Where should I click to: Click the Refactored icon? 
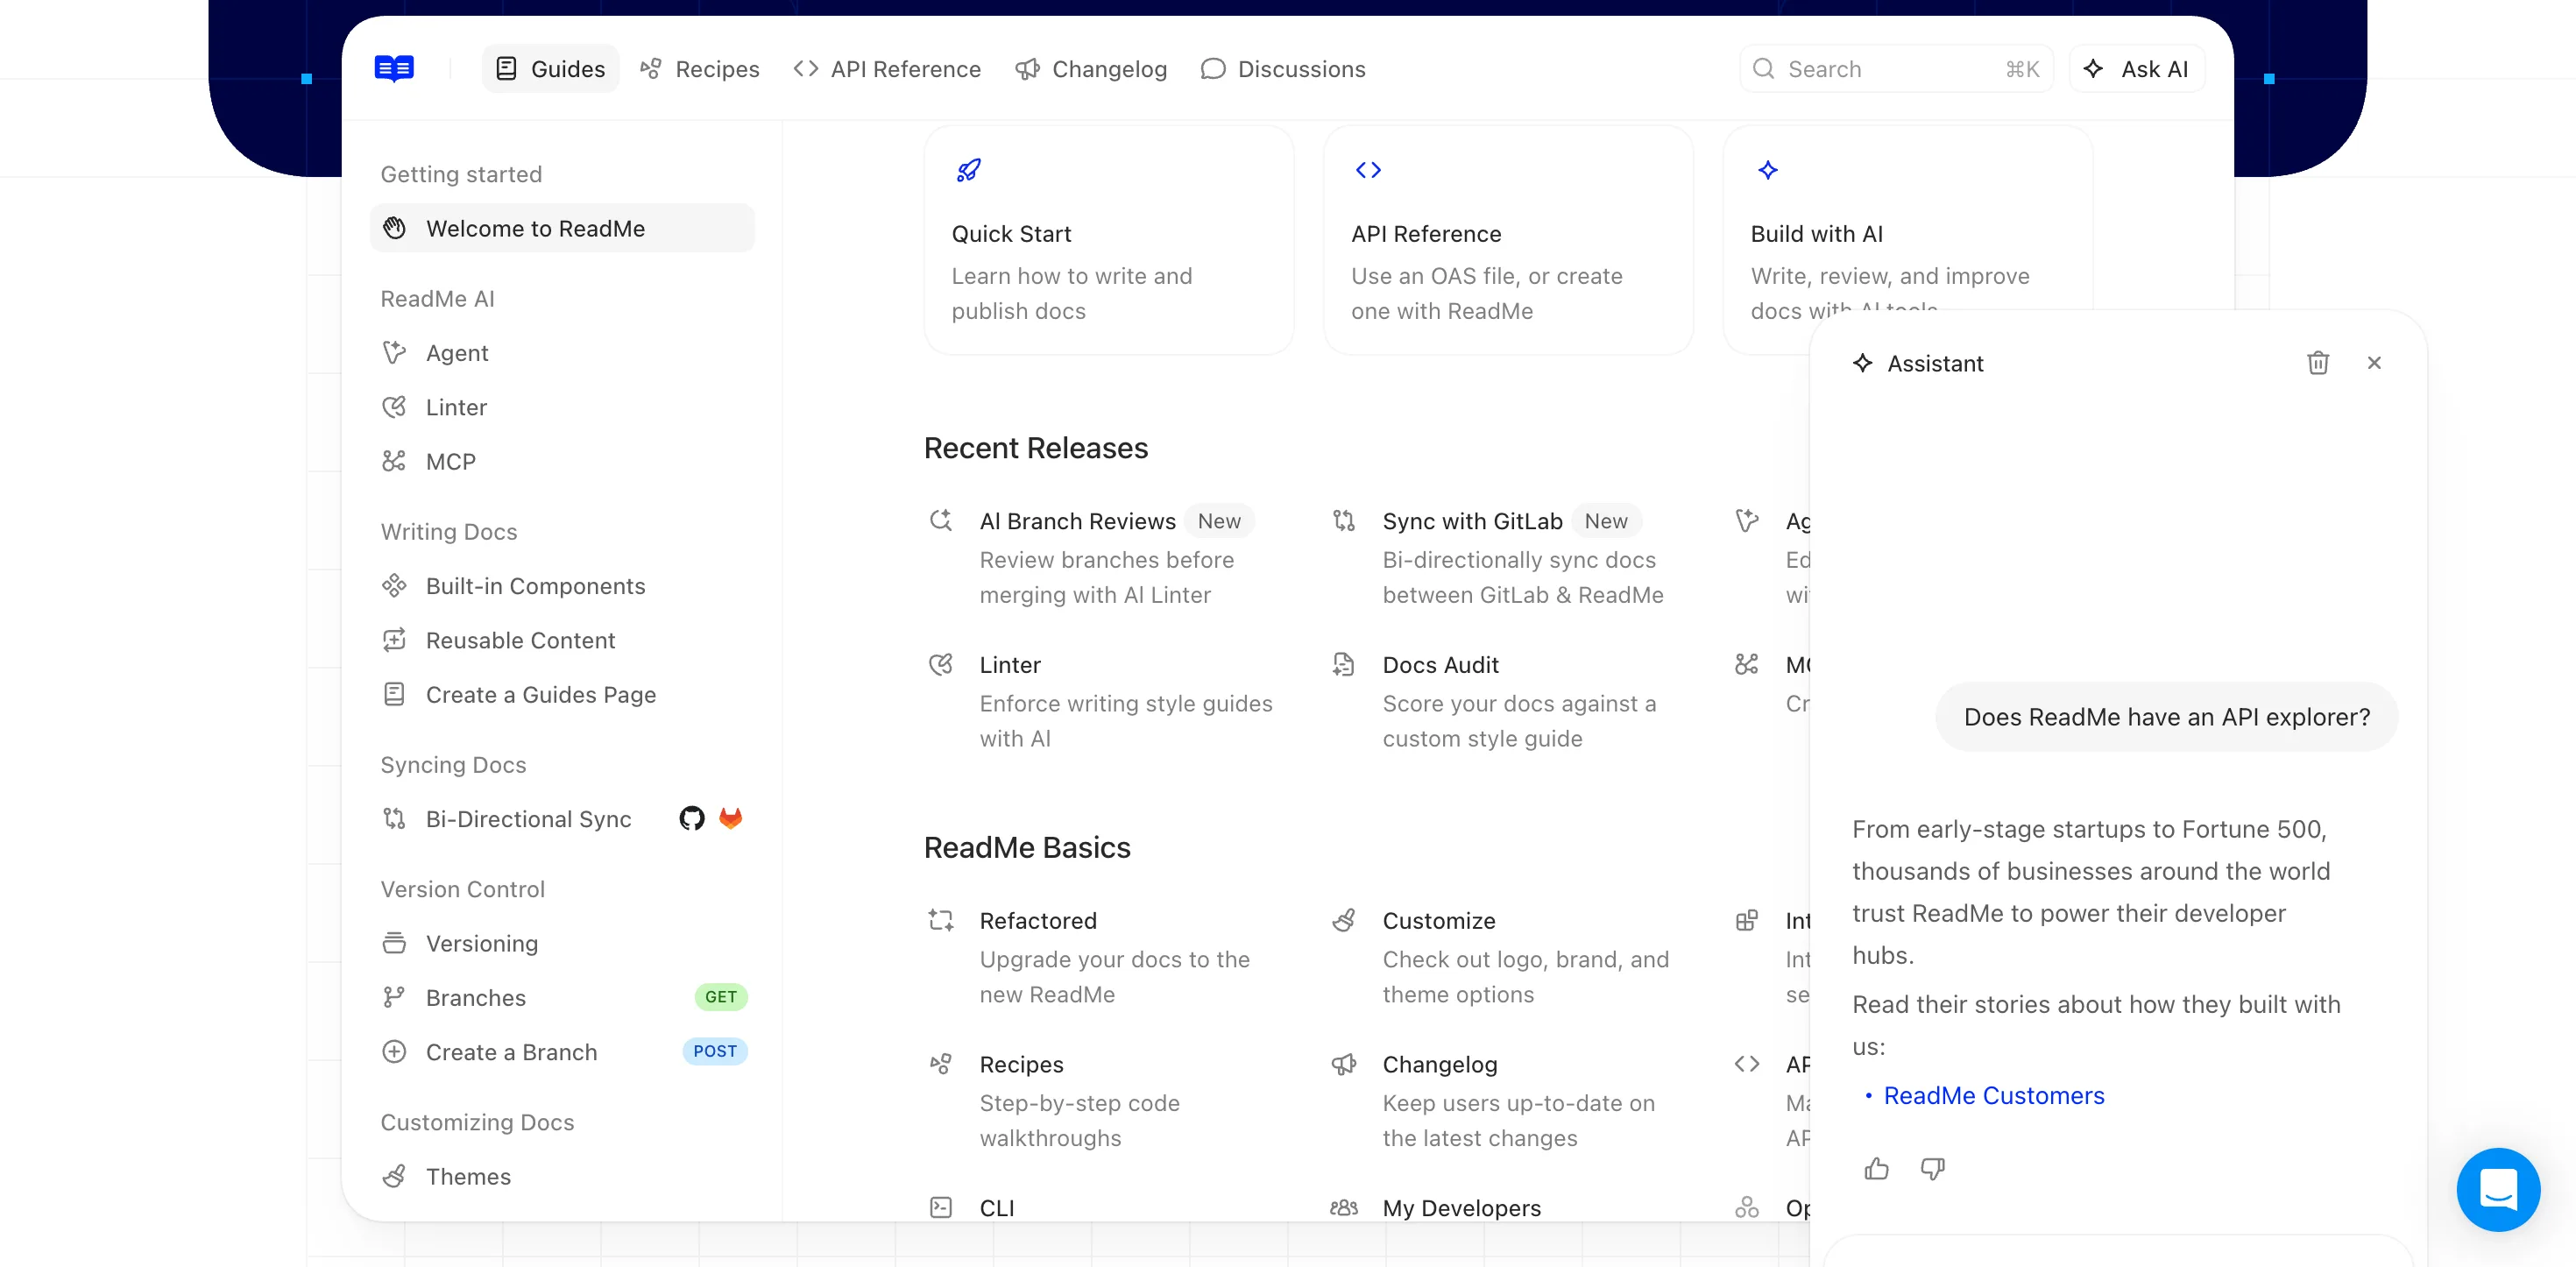941,920
